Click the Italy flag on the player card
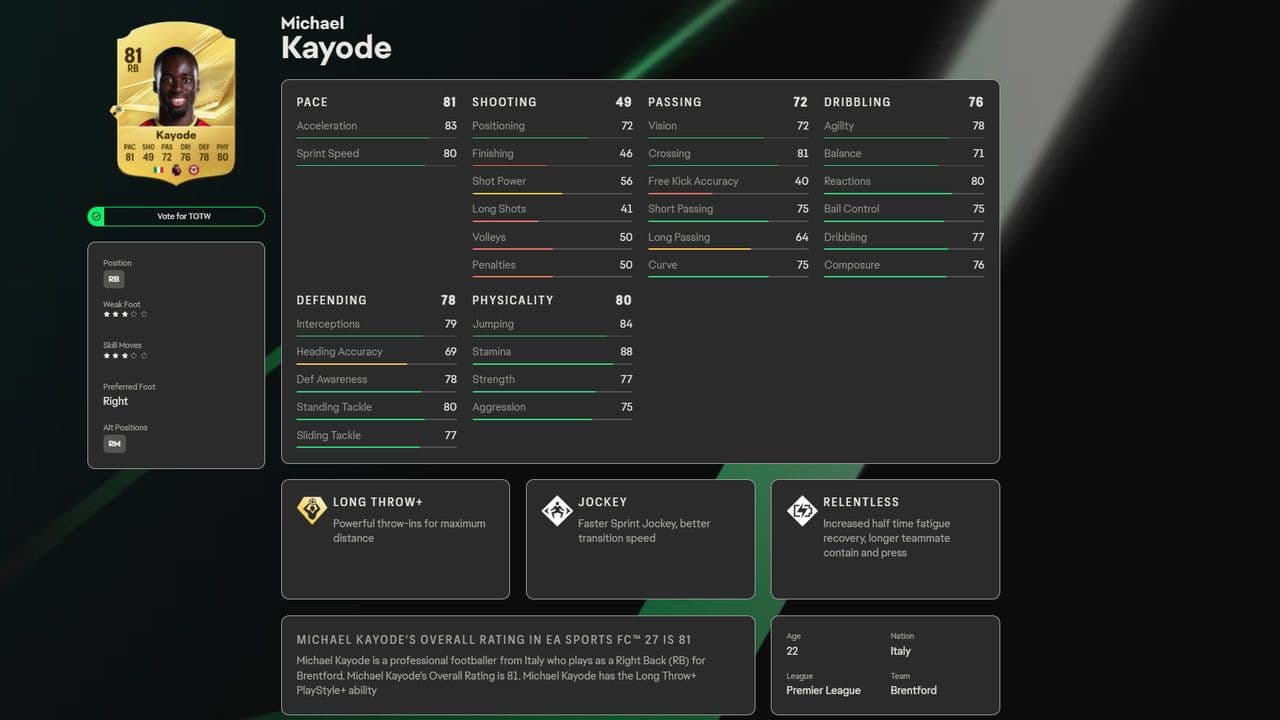1280x720 pixels. [x=158, y=170]
